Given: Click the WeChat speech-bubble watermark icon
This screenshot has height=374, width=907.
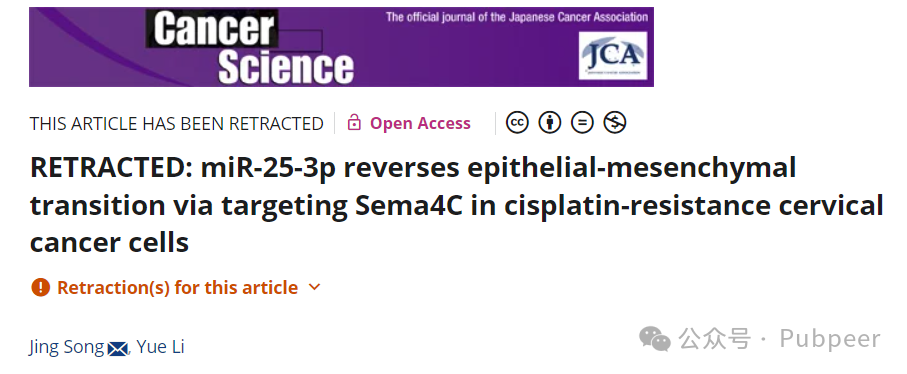Looking at the screenshot, I should pyautogui.click(x=654, y=339).
